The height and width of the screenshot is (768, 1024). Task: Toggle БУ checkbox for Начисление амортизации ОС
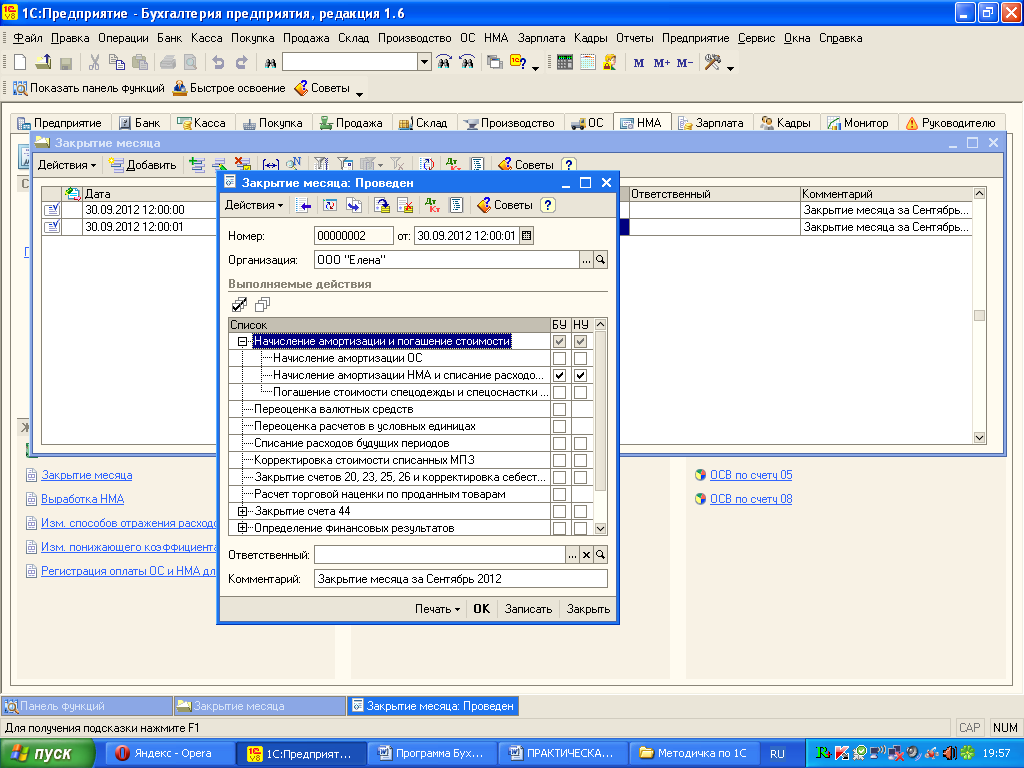click(x=559, y=359)
